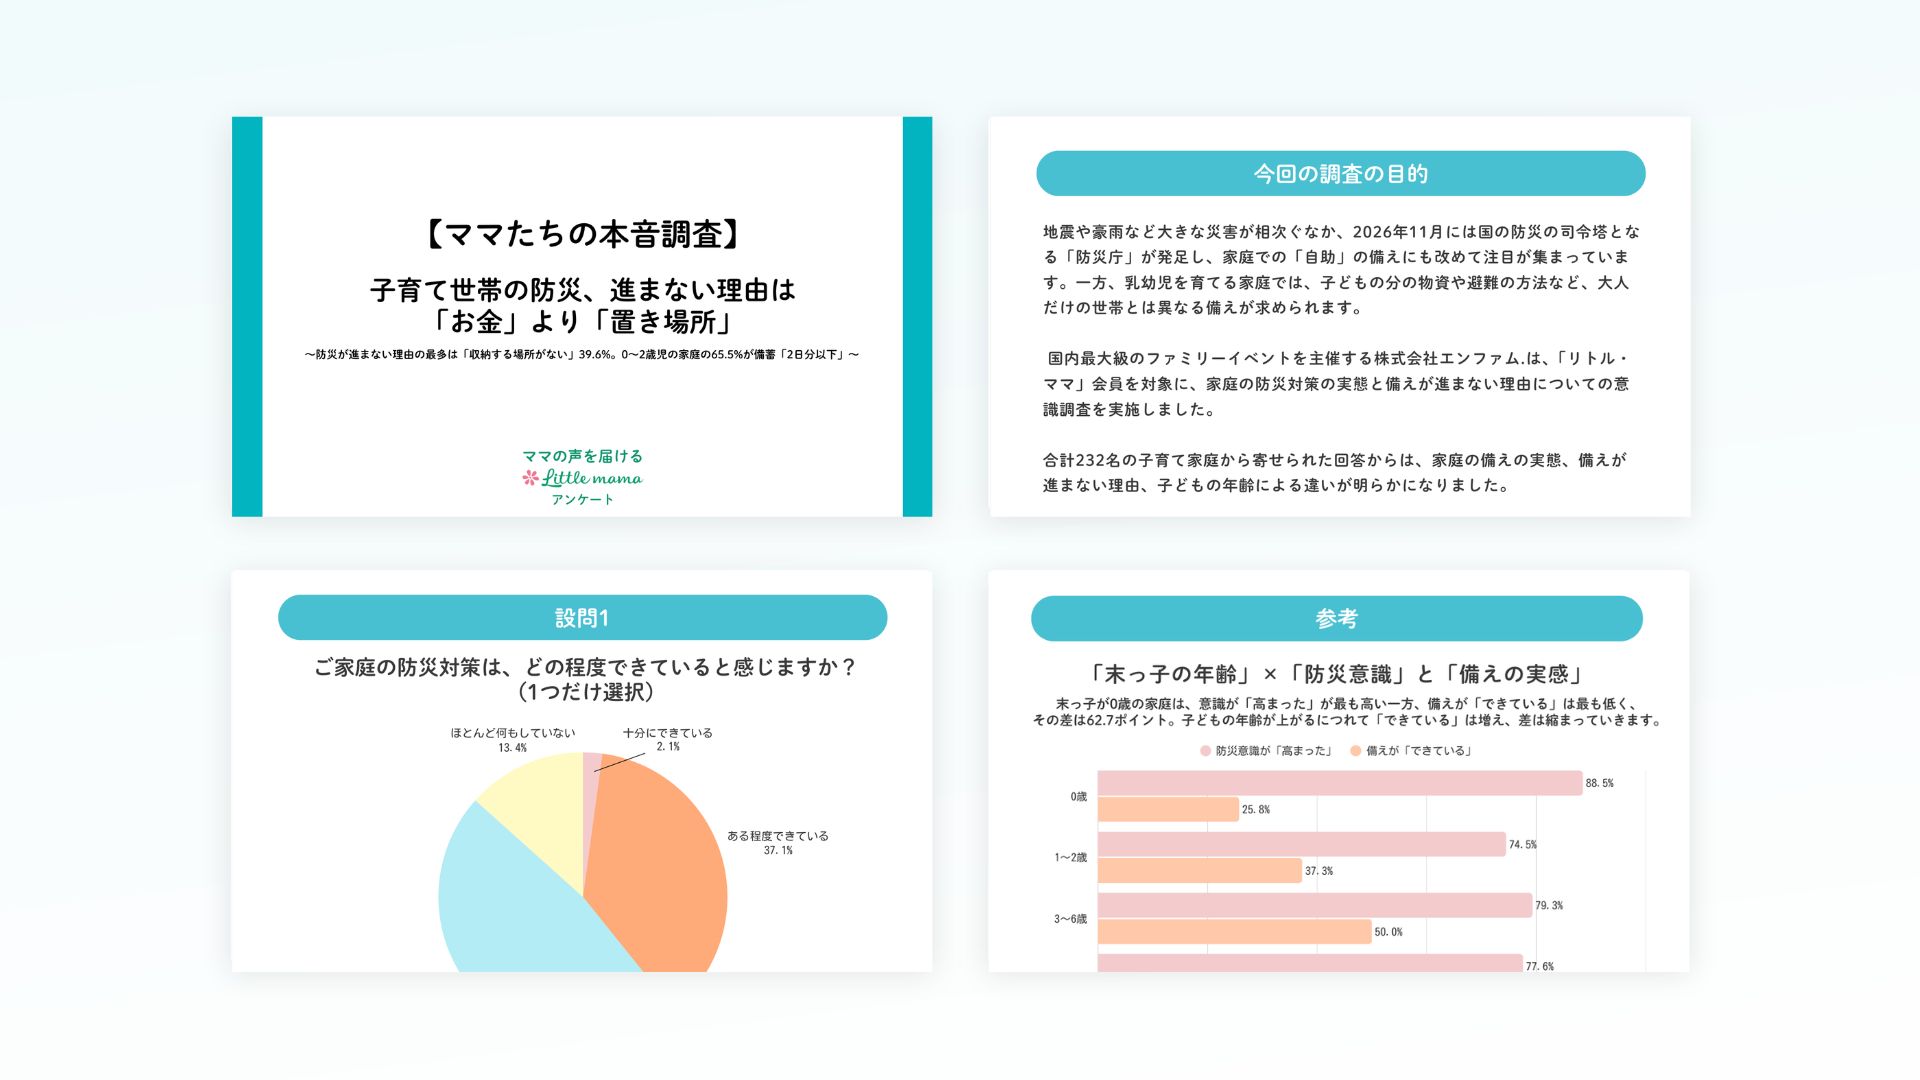The height and width of the screenshot is (1080, 1920).
Task: Click the 1〜2歳 axis label
Action: (x=1070, y=858)
